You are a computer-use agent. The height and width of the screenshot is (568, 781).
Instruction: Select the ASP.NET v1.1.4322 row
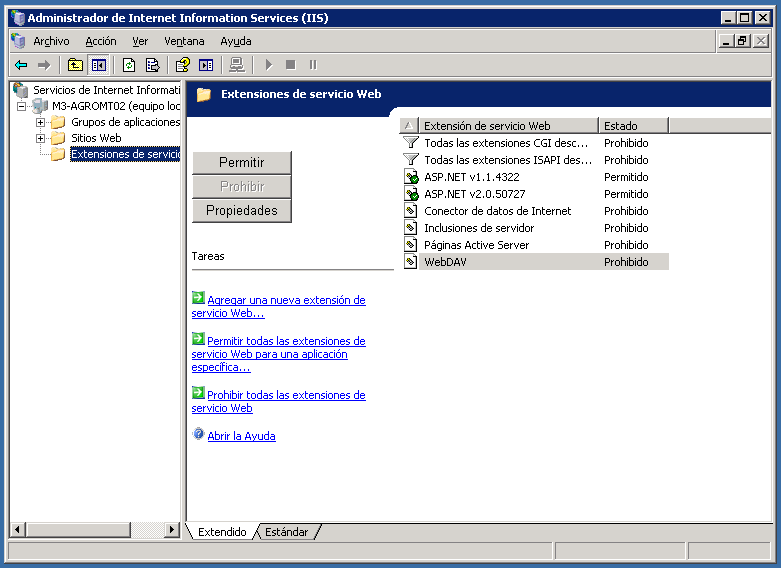click(535, 177)
